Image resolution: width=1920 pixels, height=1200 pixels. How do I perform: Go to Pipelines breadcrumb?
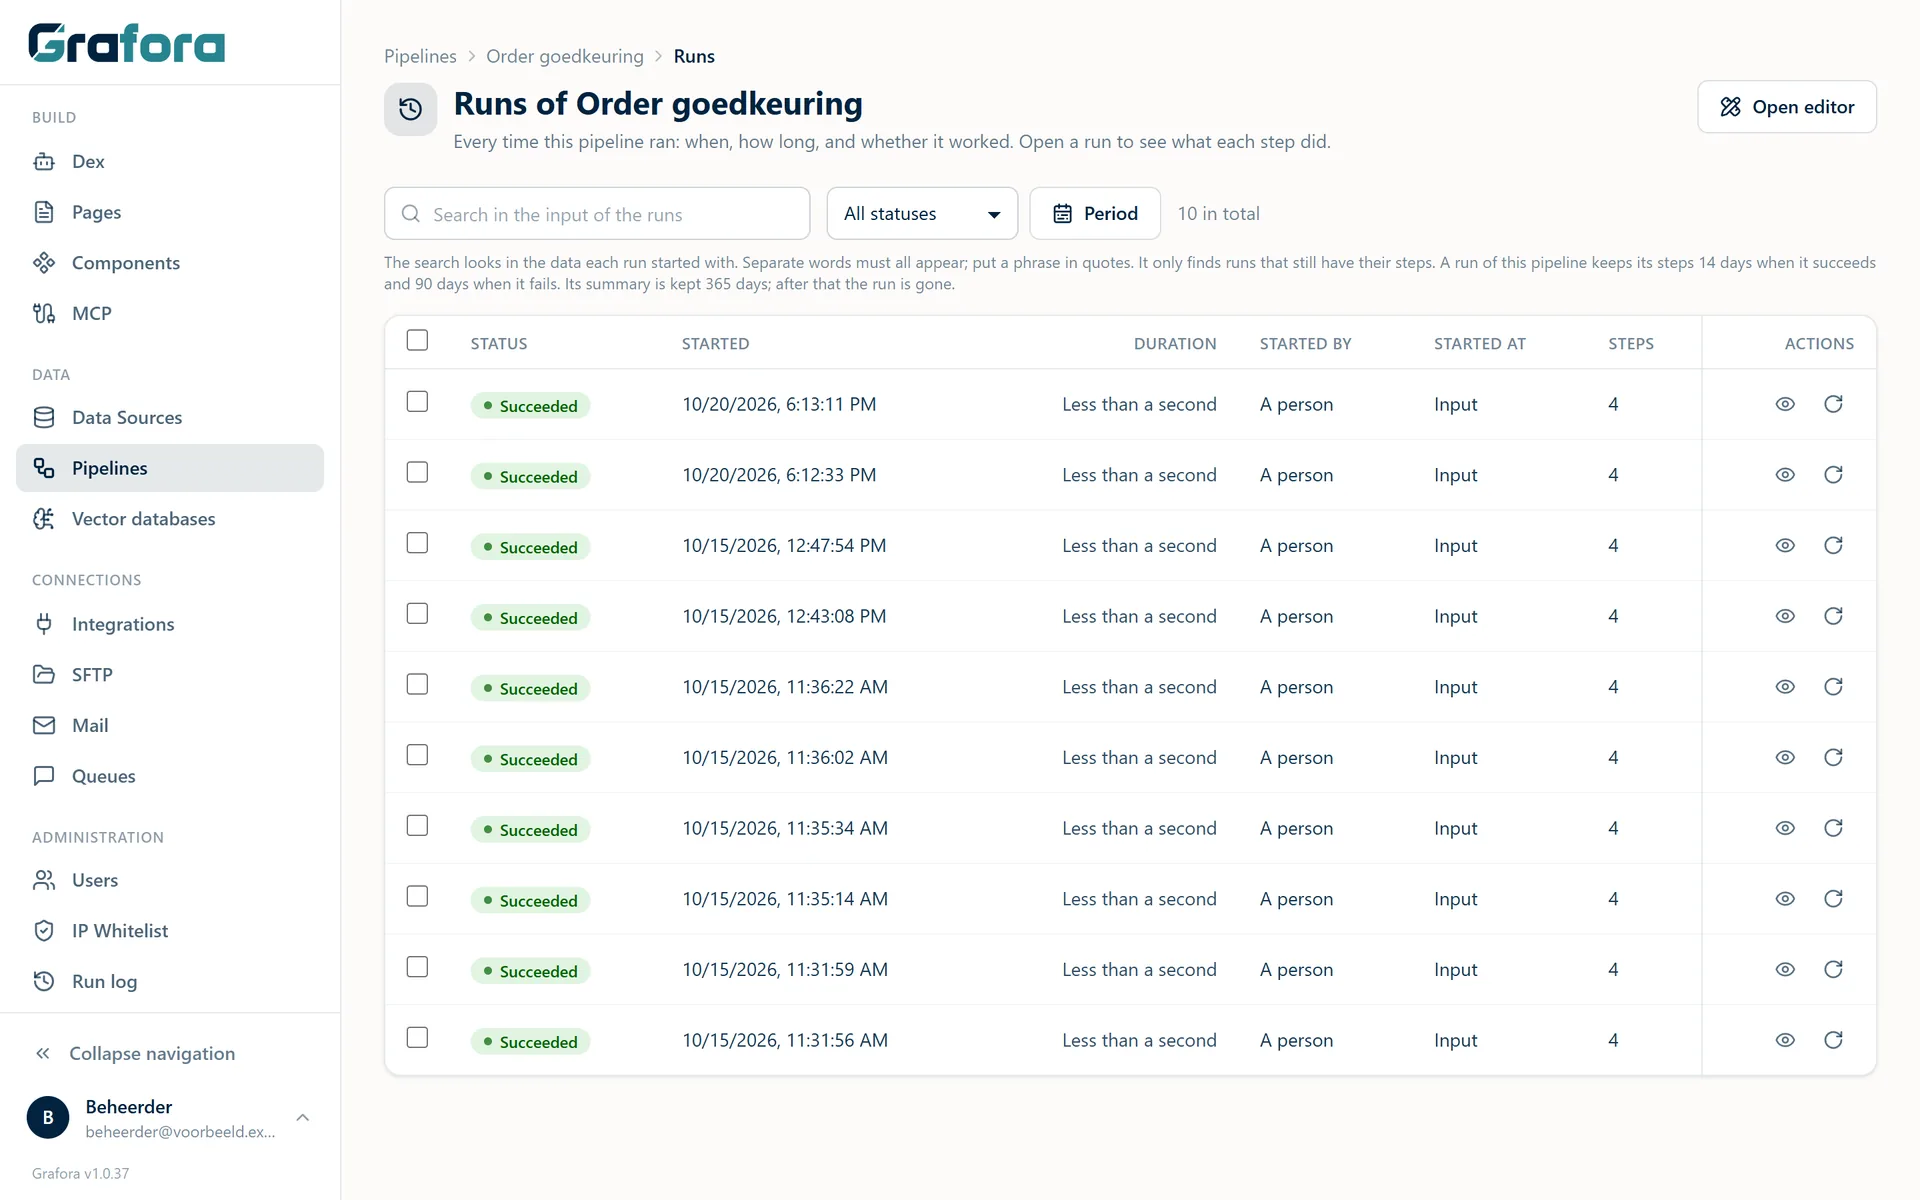[x=420, y=56]
